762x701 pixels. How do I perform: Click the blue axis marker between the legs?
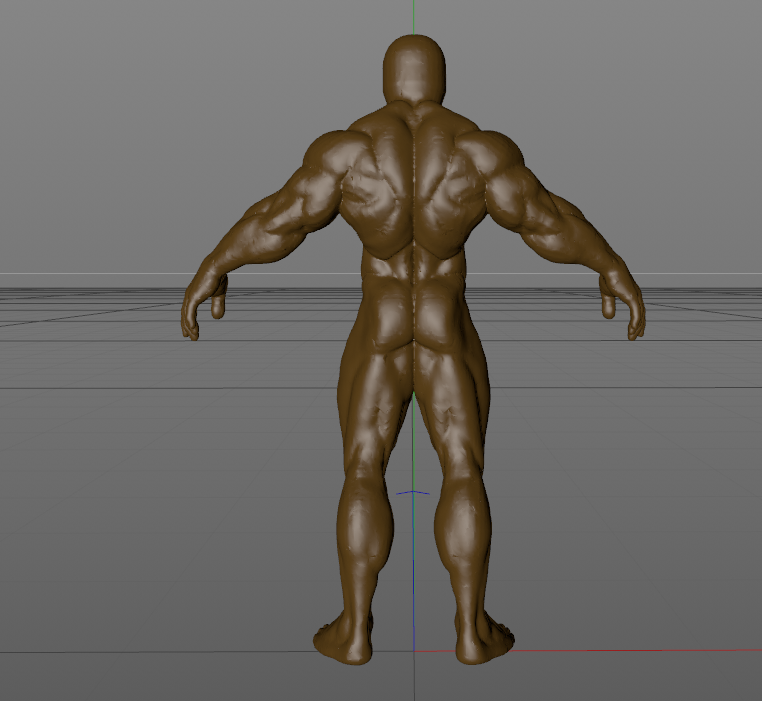point(414,492)
